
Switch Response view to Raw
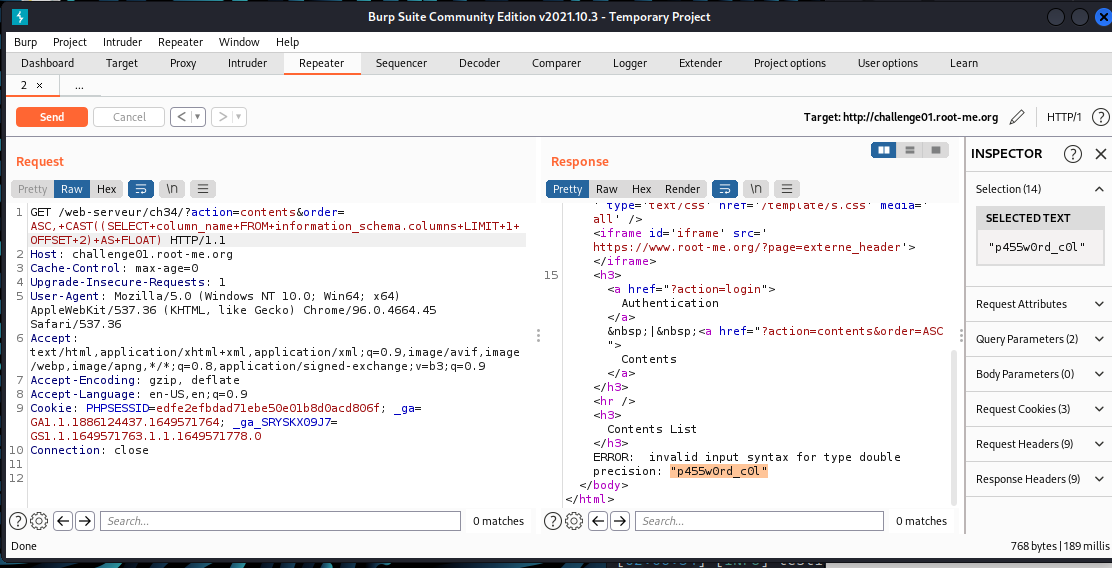pyautogui.click(x=606, y=189)
